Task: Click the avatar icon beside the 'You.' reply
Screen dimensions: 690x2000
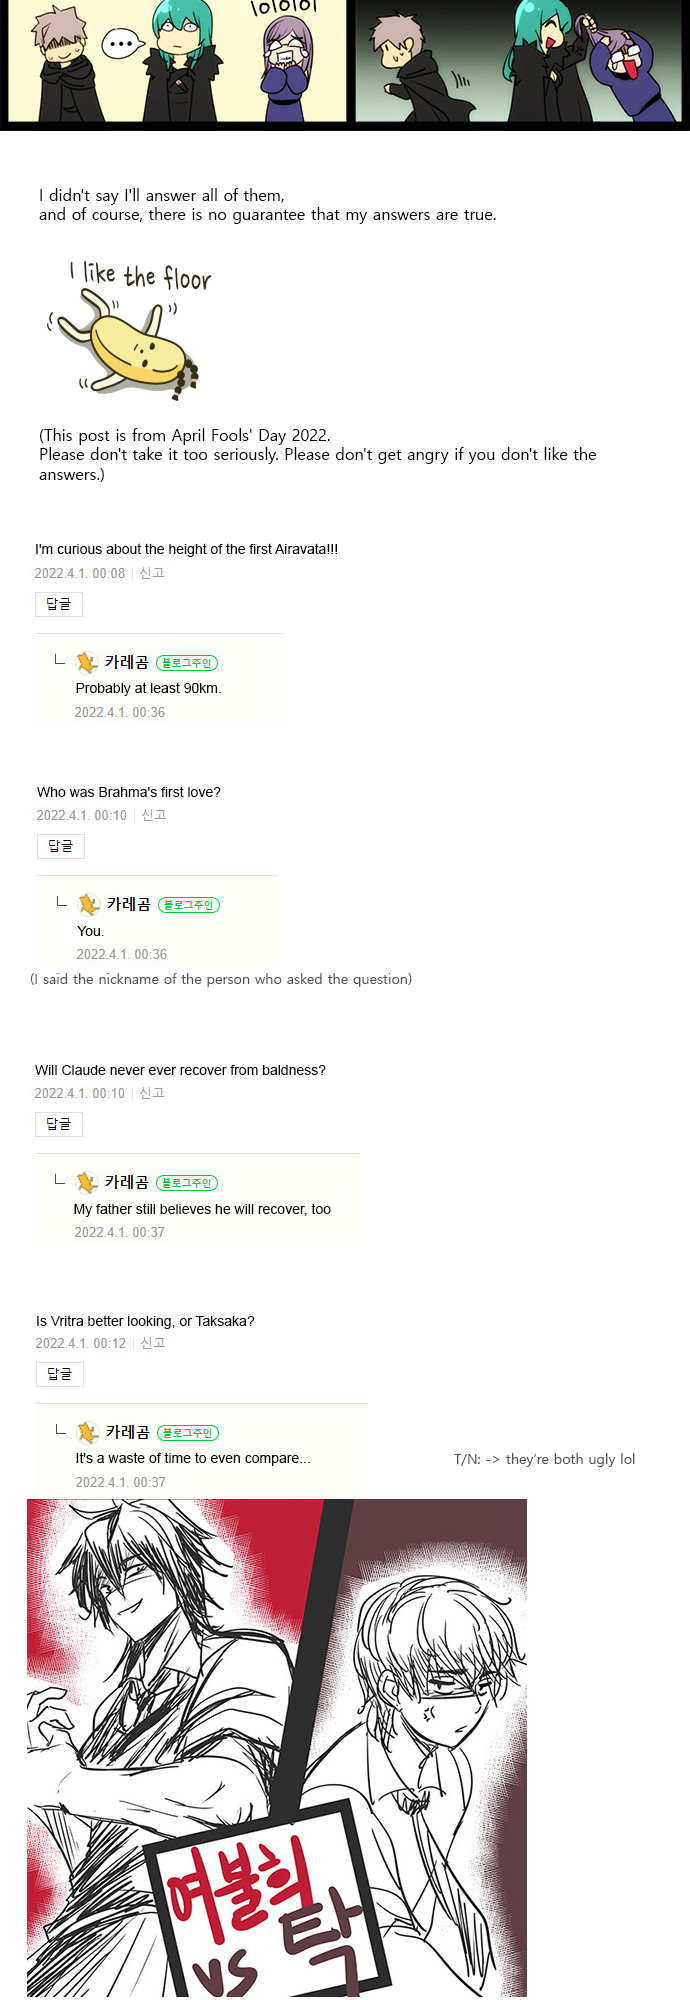Action: [89, 904]
